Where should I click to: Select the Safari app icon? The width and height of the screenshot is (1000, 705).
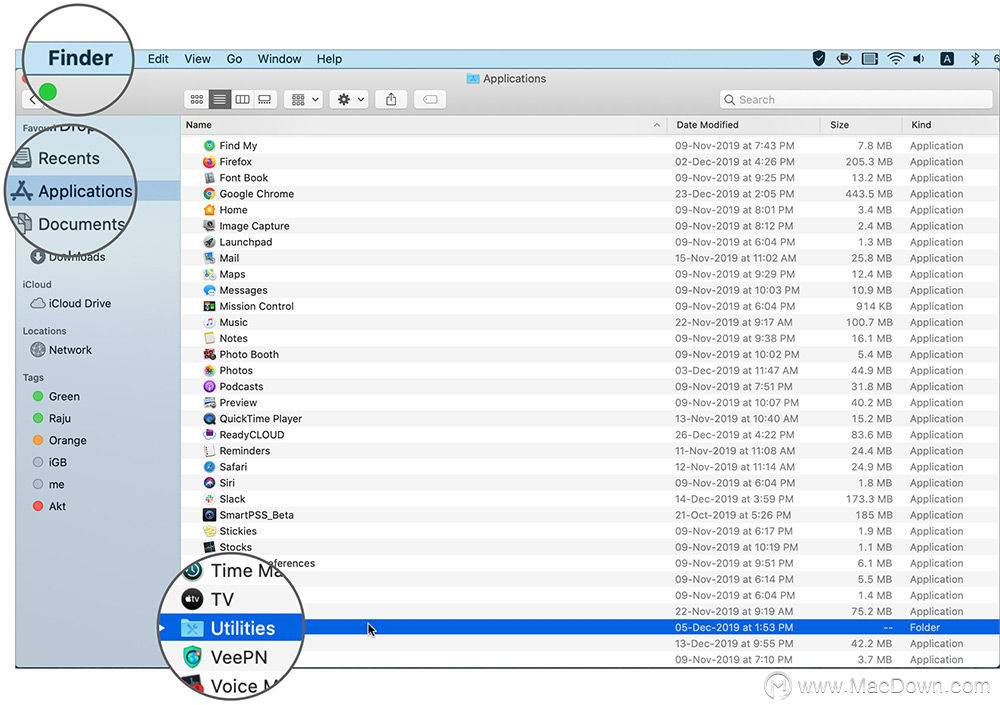(x=209, y=466)
